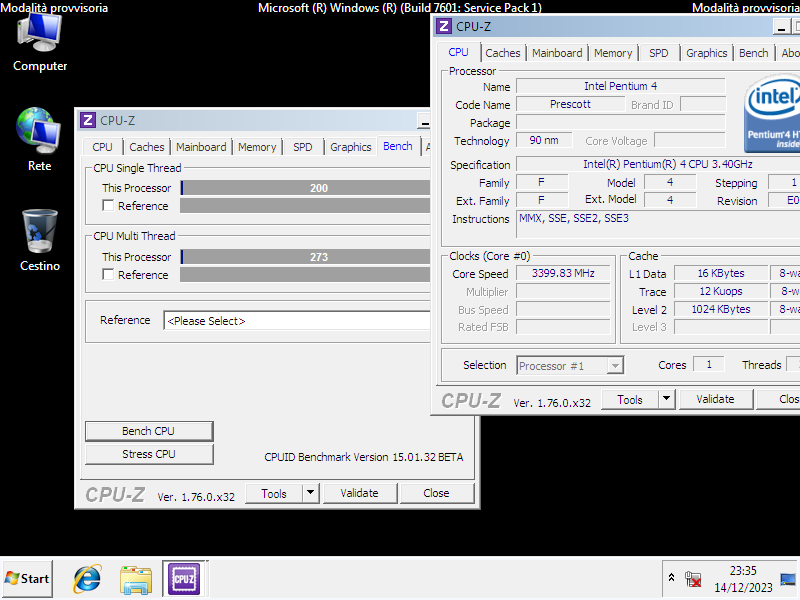The width and height of the screenshot is (800, 600).
Task: Open Windows Explorer from the taskbar
Action: coord(135,578)
